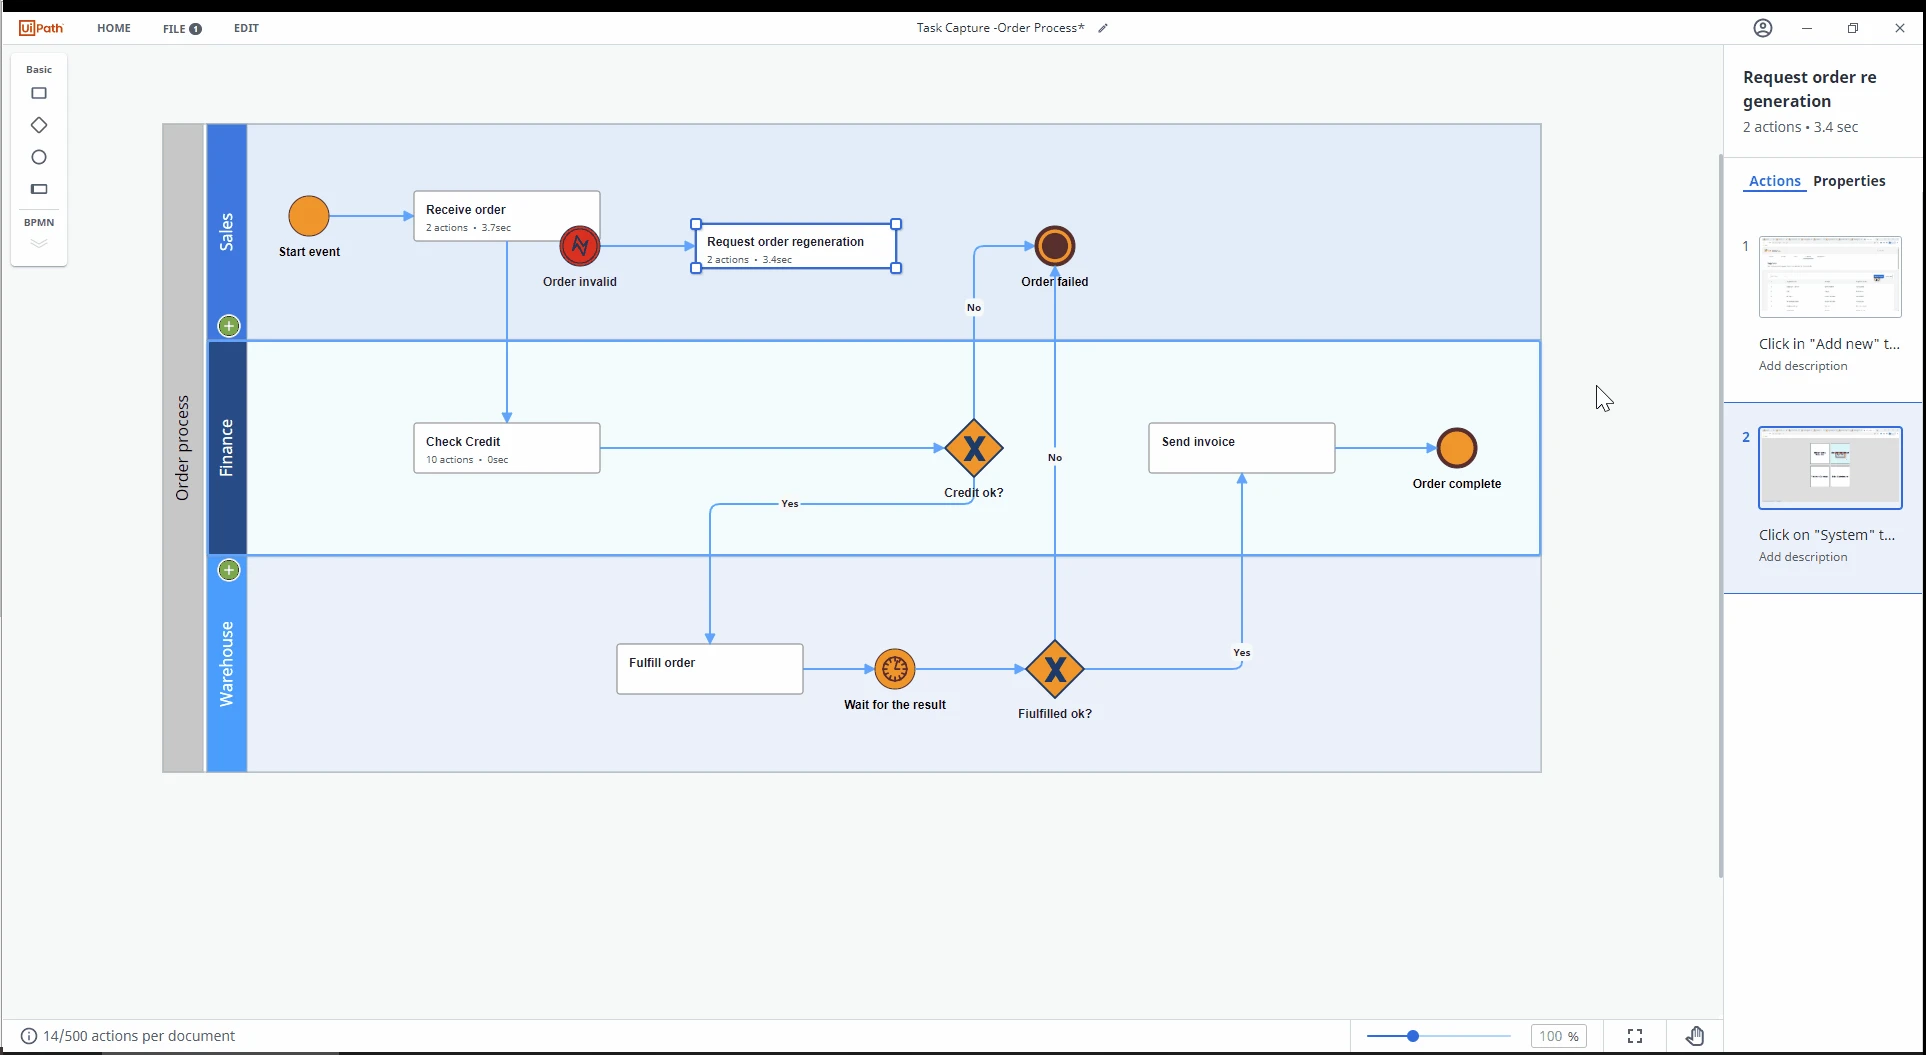Open the FILE menu

(x=182, y=28)
